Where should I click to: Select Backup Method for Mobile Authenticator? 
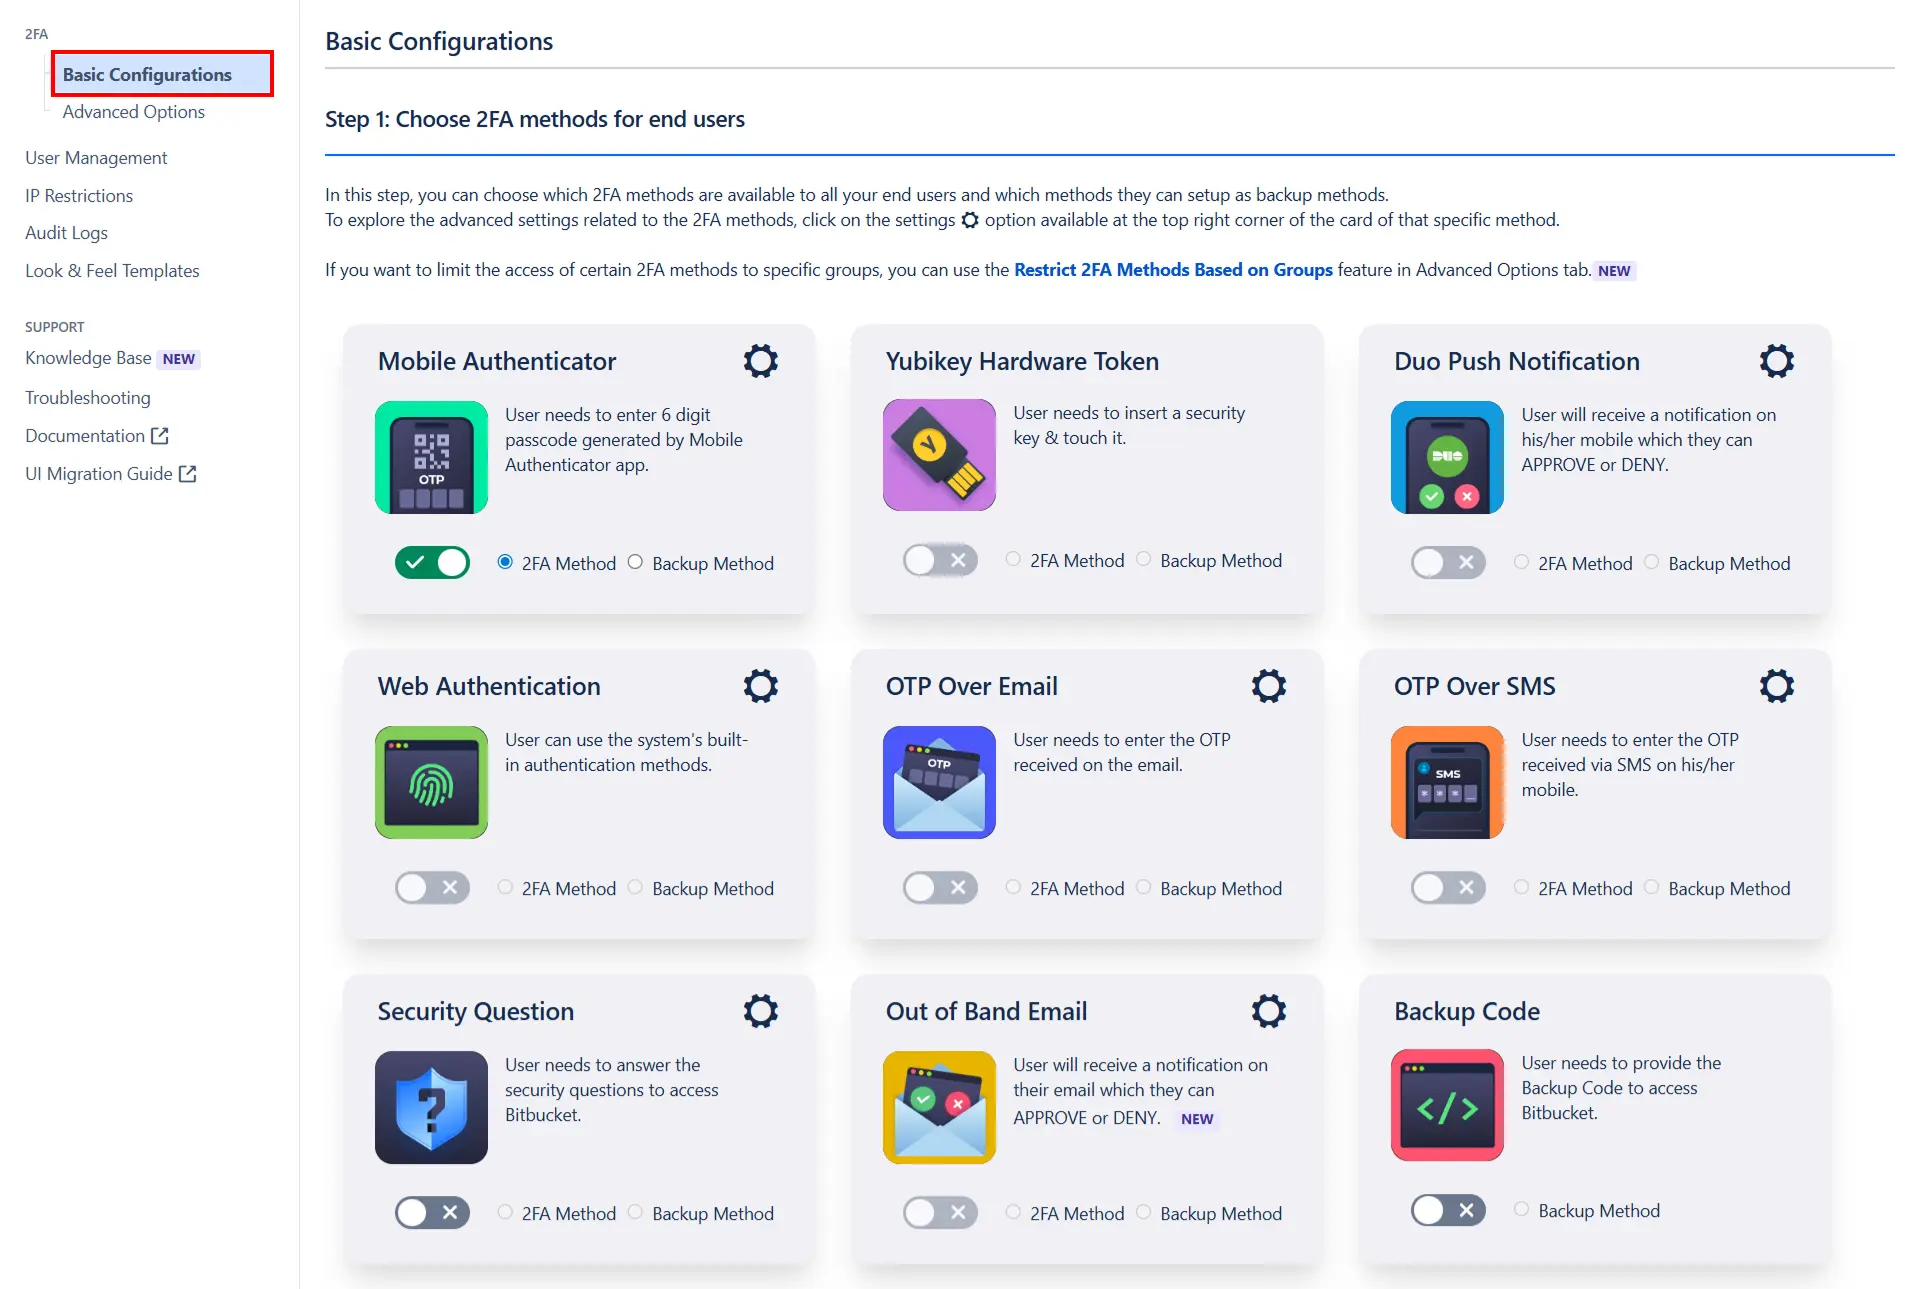(x=634, y=562)
